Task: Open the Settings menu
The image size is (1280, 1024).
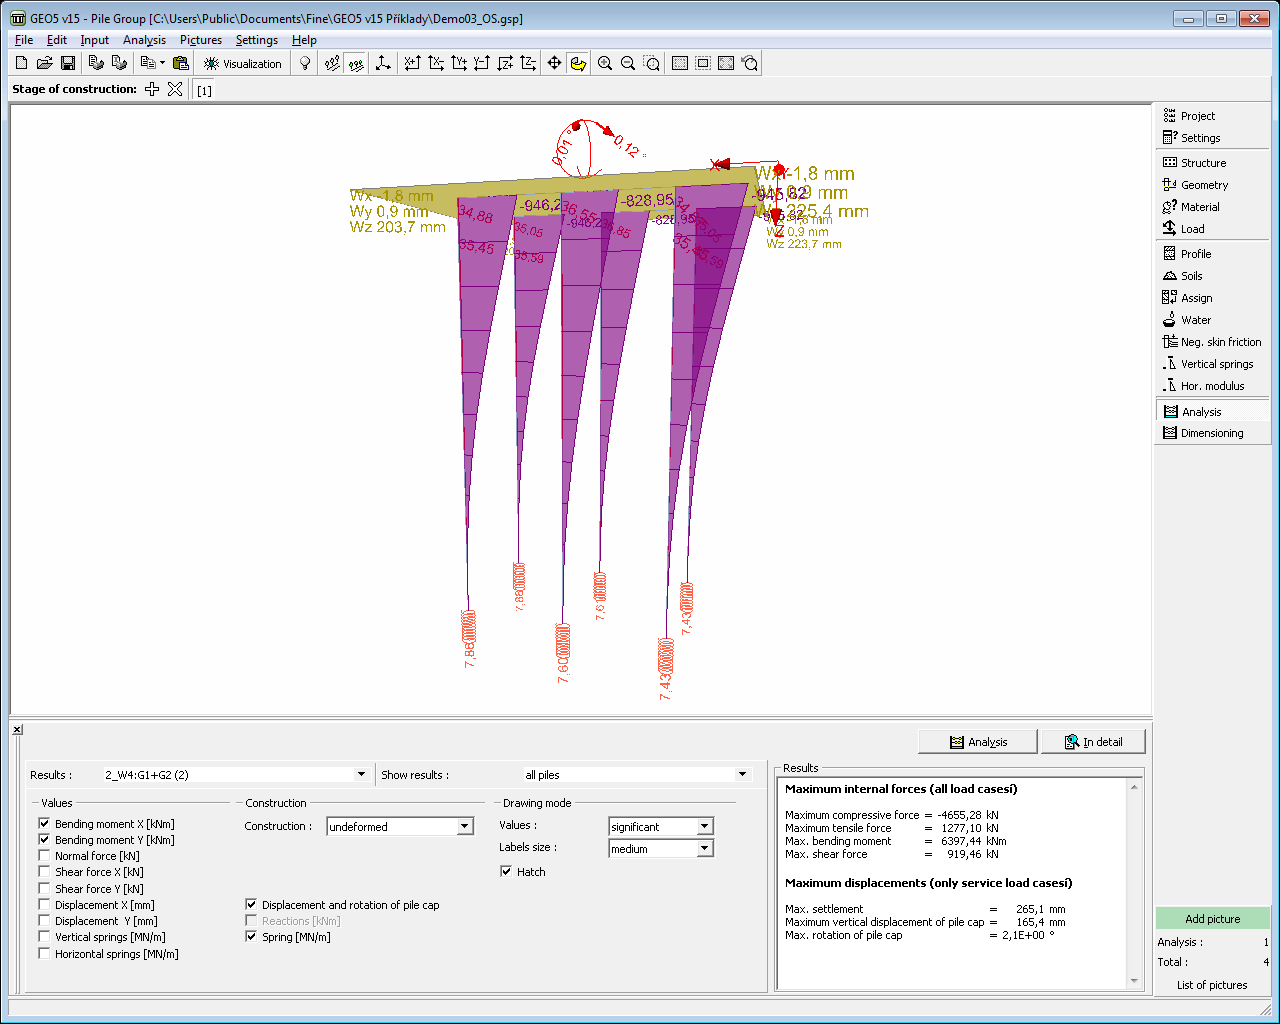Action: pyautogui.click(x=256, y=40)
